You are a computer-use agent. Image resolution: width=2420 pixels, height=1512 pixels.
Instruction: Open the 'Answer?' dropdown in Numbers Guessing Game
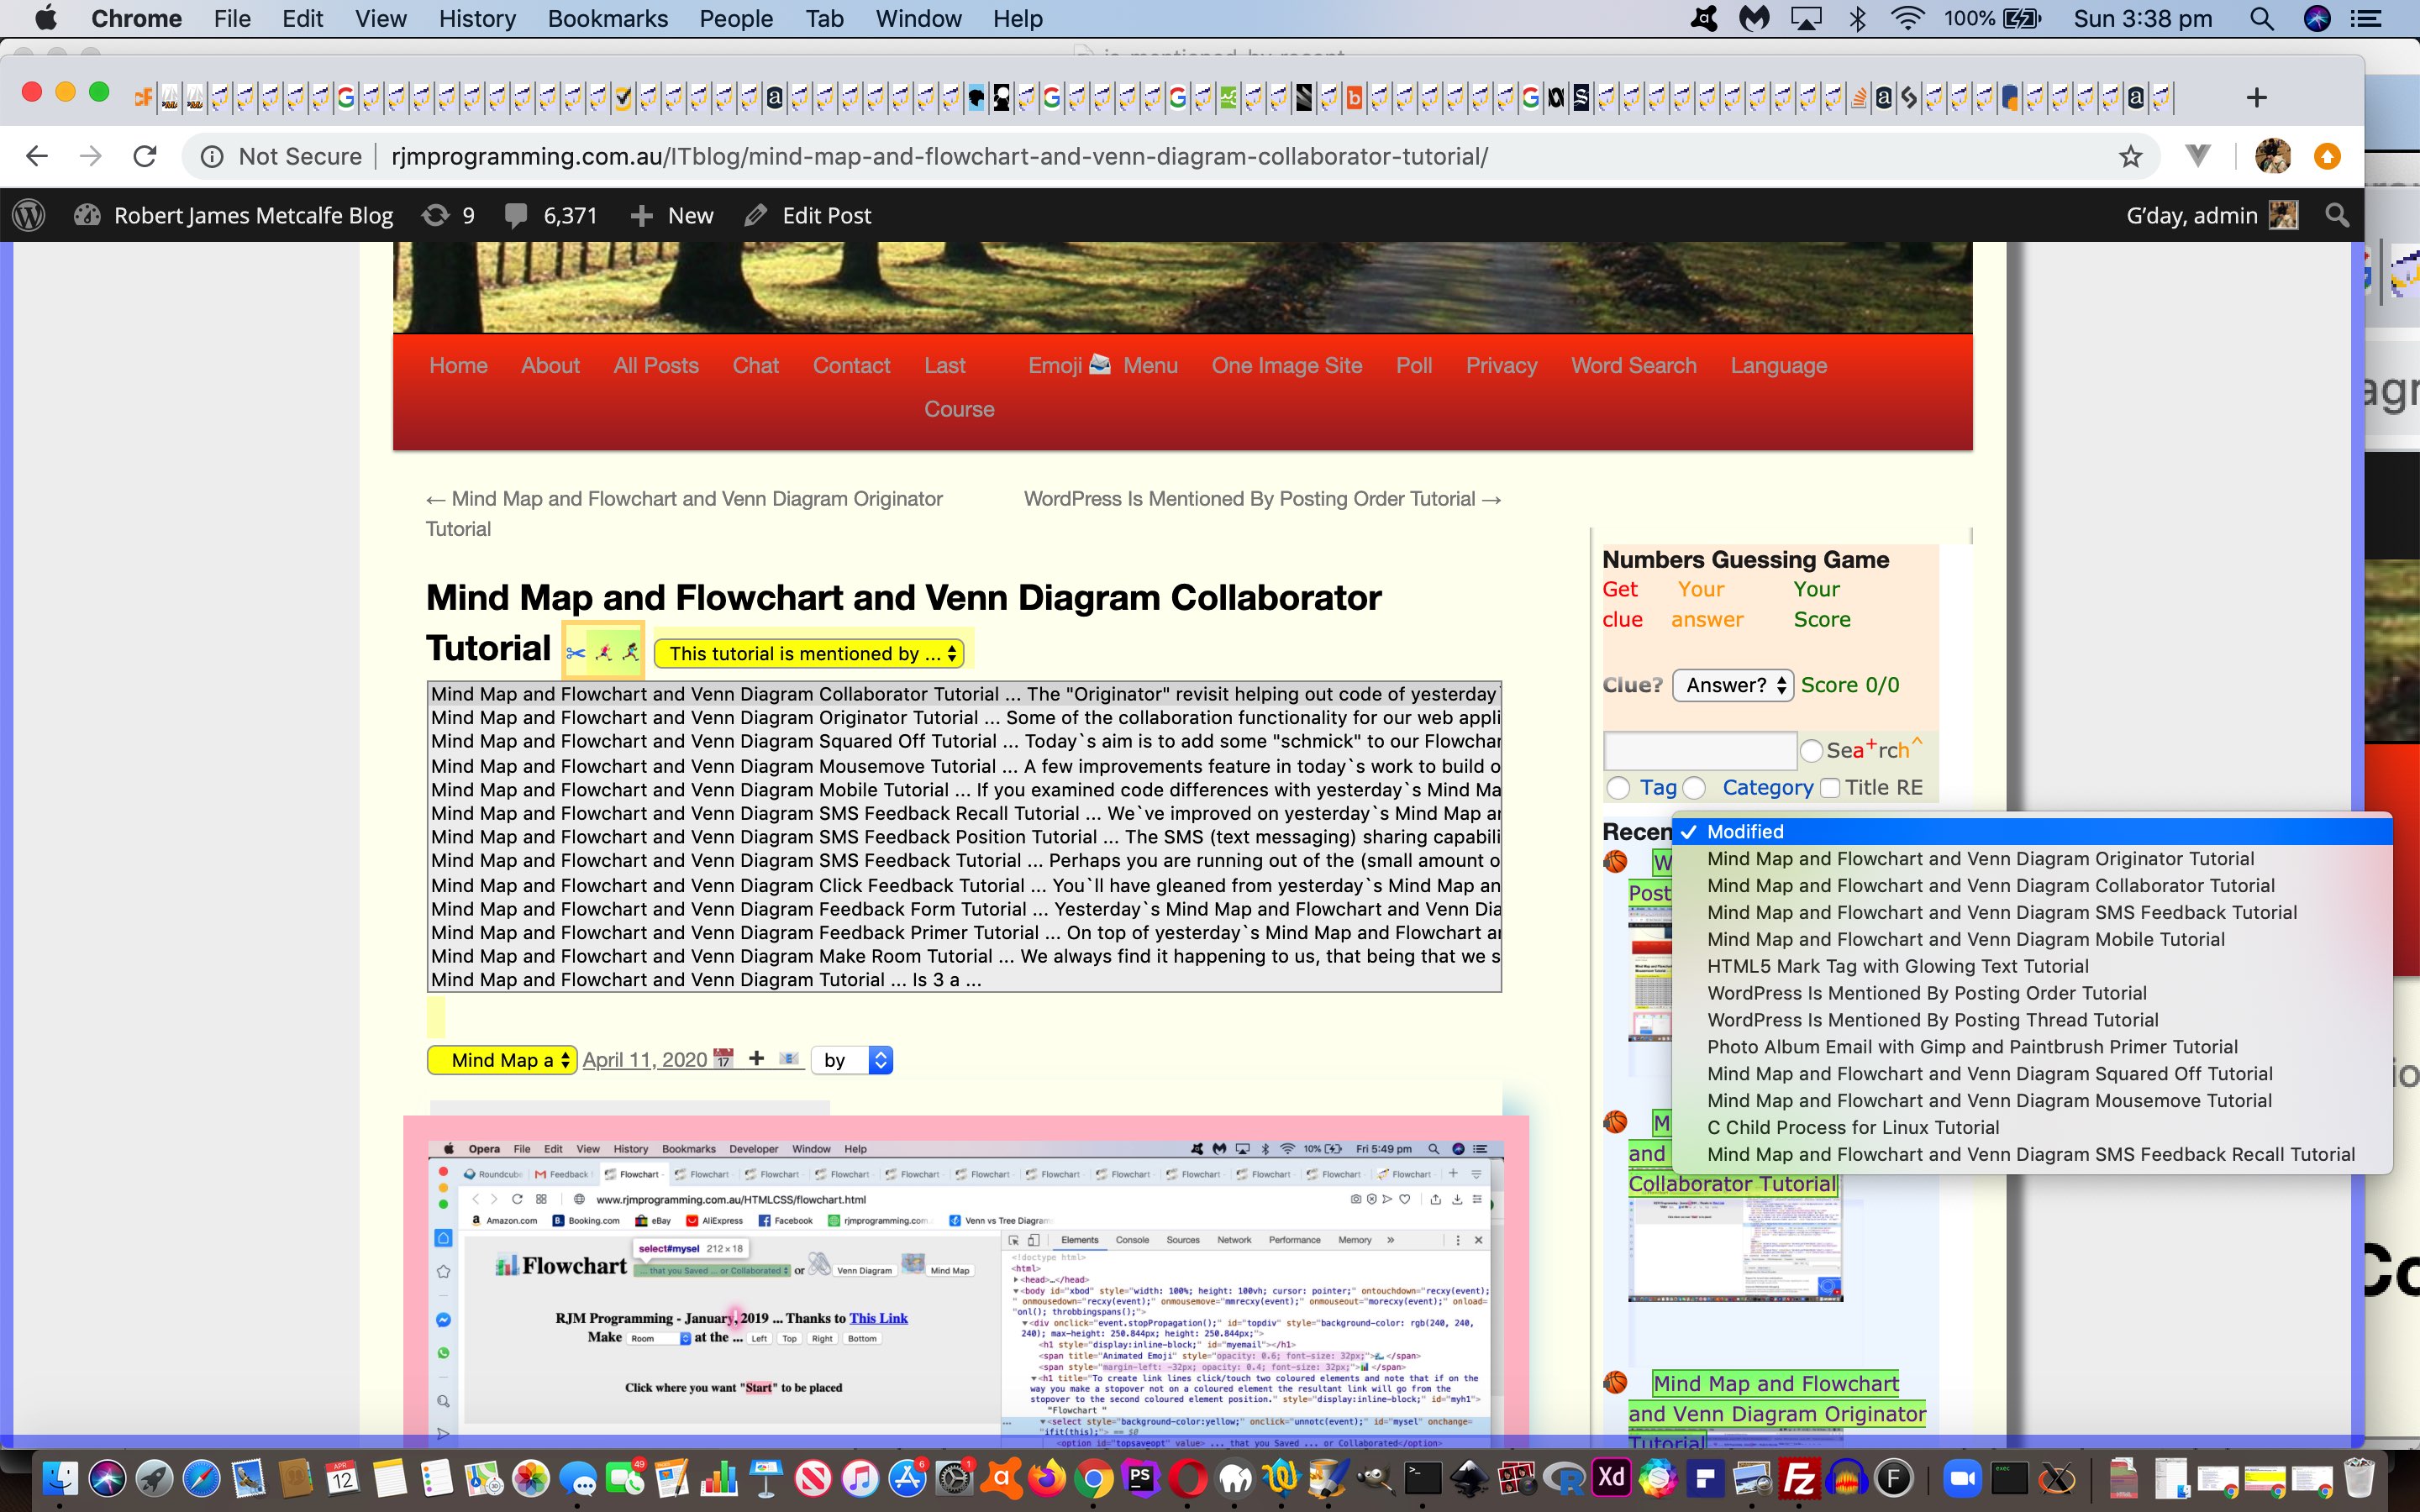pos(1733,685)
